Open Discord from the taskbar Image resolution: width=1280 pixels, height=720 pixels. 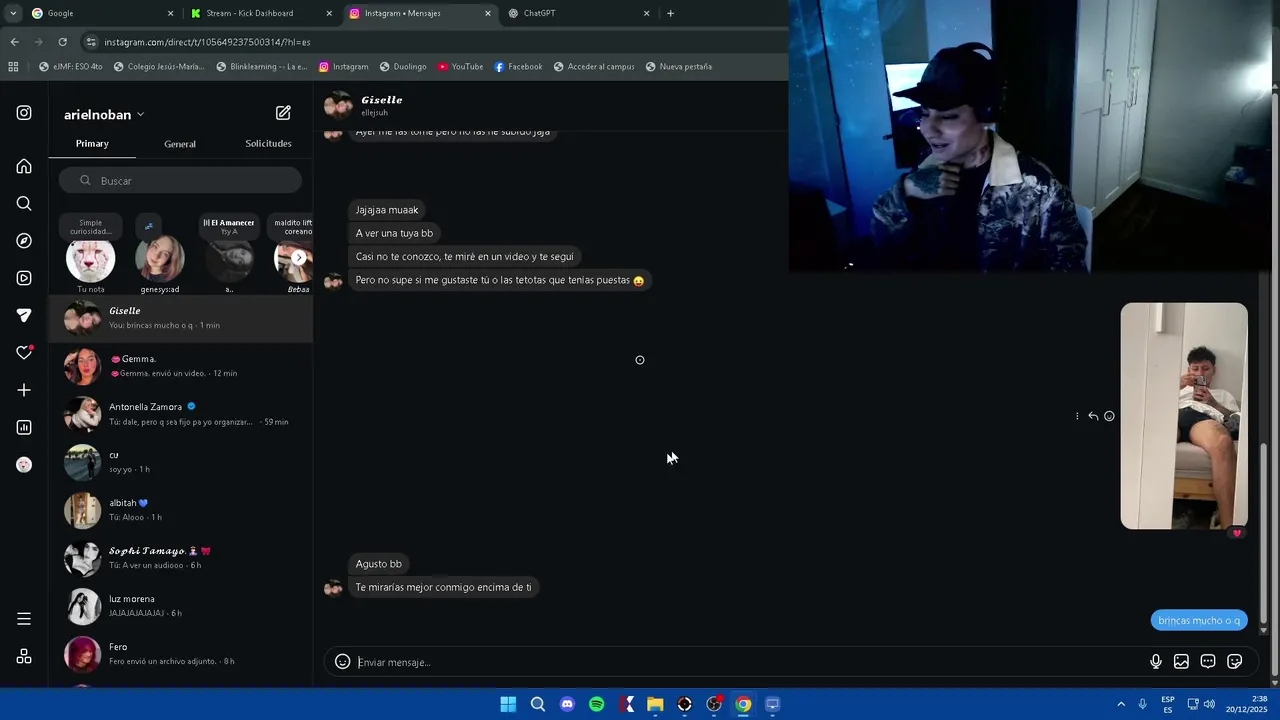[x=567, y=704]
